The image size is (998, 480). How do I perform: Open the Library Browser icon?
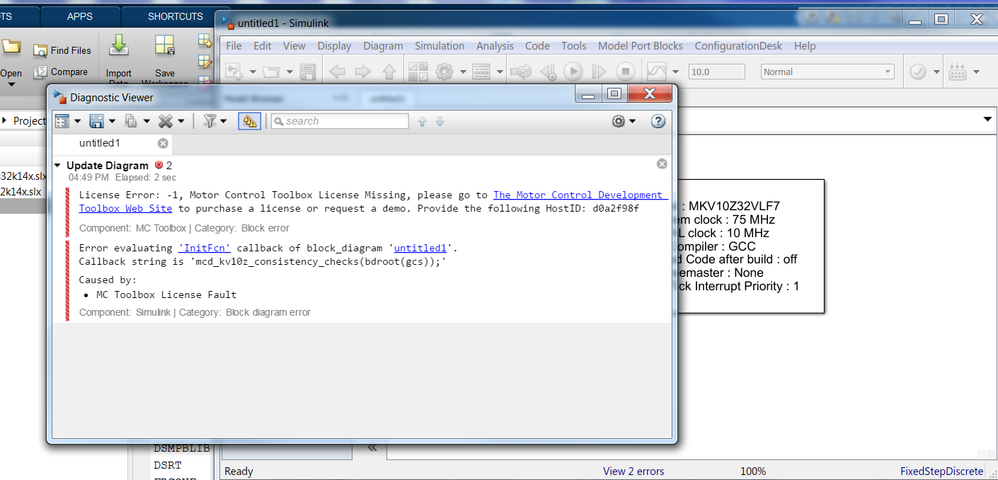(418, 72)
